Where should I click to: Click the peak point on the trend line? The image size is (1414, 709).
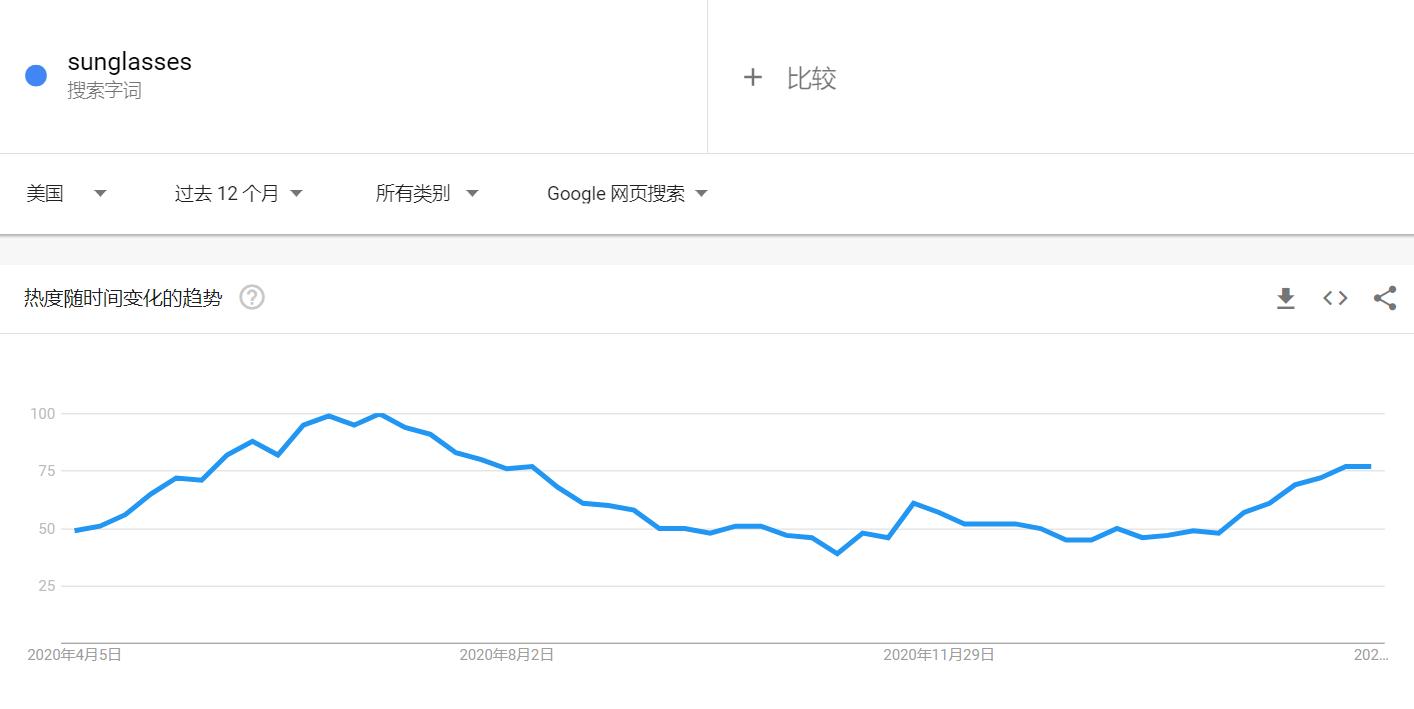pos(378,413)
